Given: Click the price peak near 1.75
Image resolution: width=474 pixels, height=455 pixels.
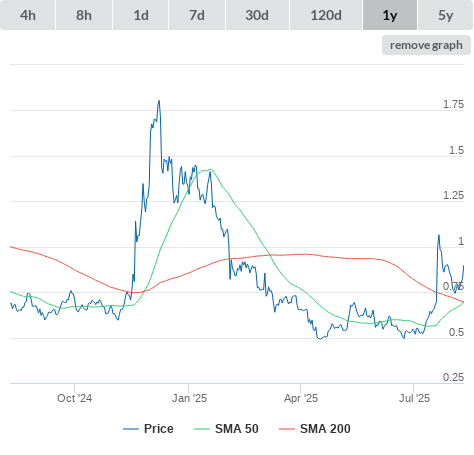Looking at the screenshot, I should (x=159, y=101).
